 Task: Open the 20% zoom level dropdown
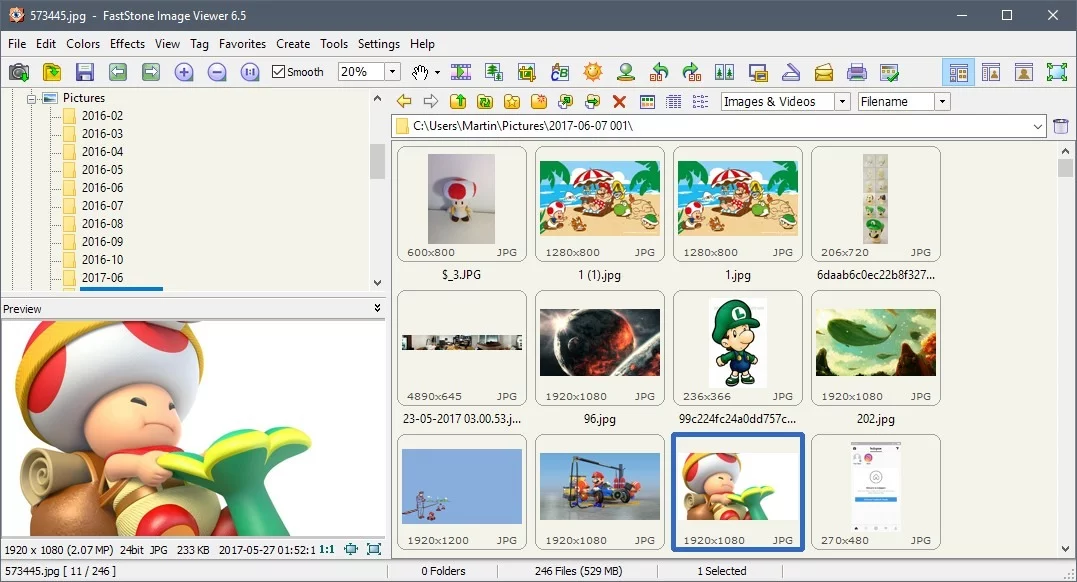pos(392,71)
